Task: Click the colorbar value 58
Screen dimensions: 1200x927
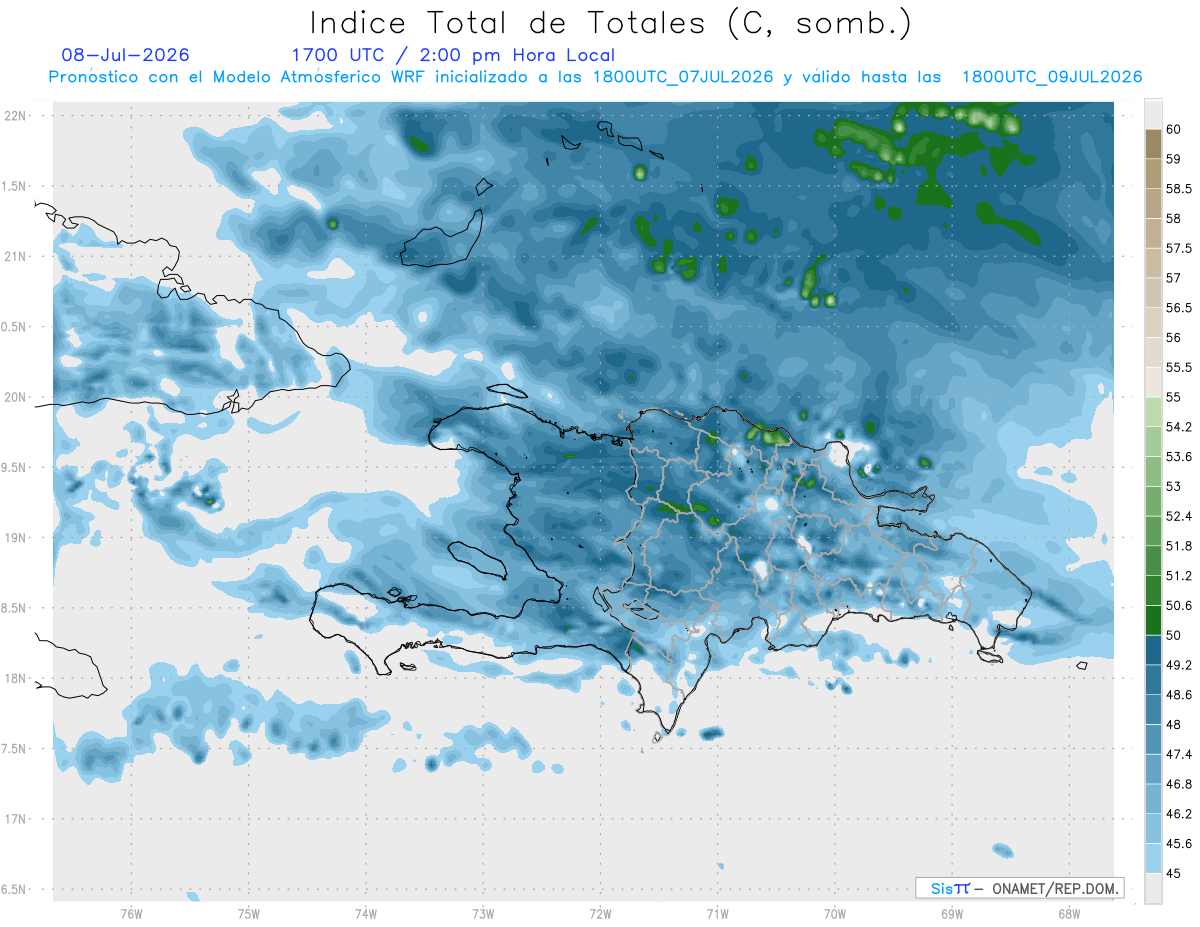Action: click(1175, 218)
